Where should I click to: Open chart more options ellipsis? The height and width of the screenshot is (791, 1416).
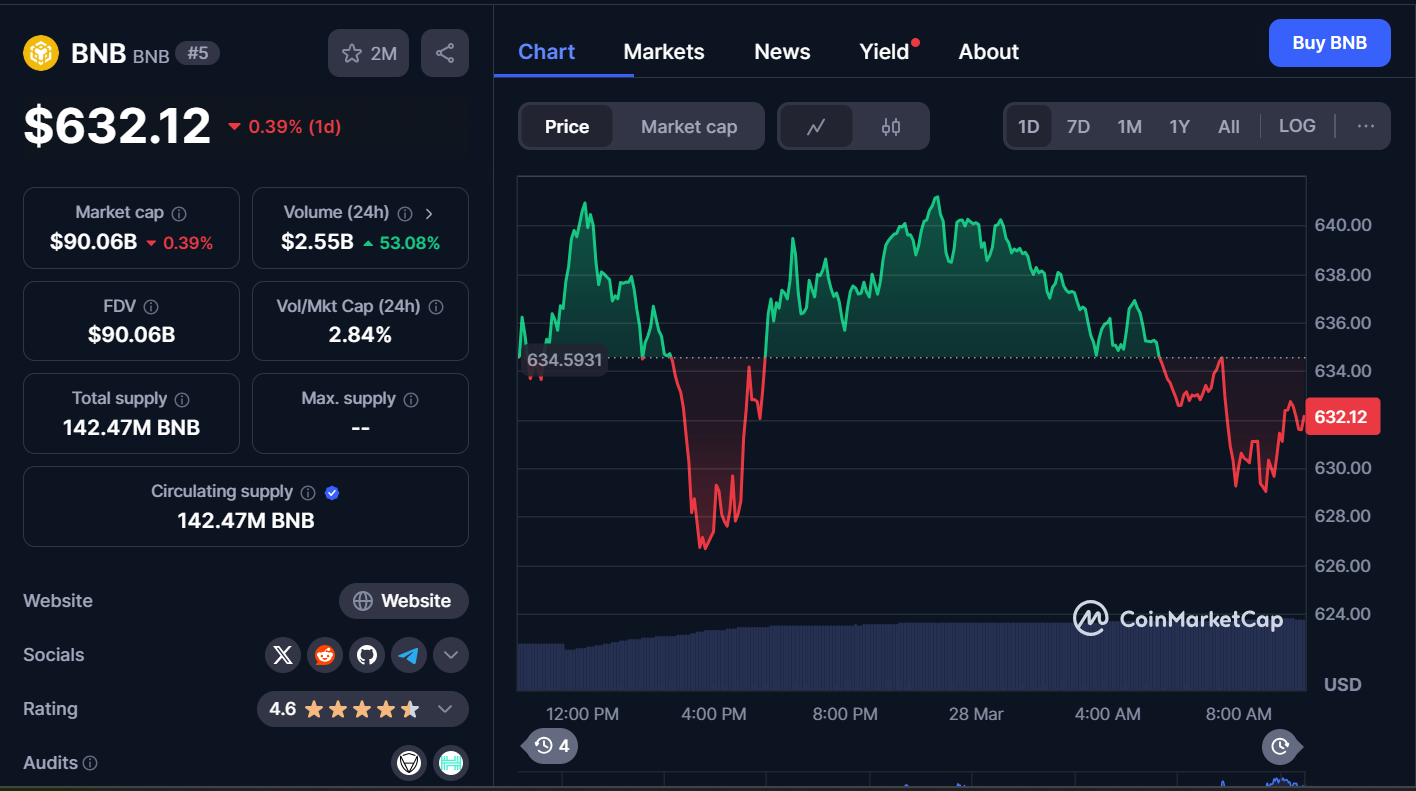(1366, 126)
